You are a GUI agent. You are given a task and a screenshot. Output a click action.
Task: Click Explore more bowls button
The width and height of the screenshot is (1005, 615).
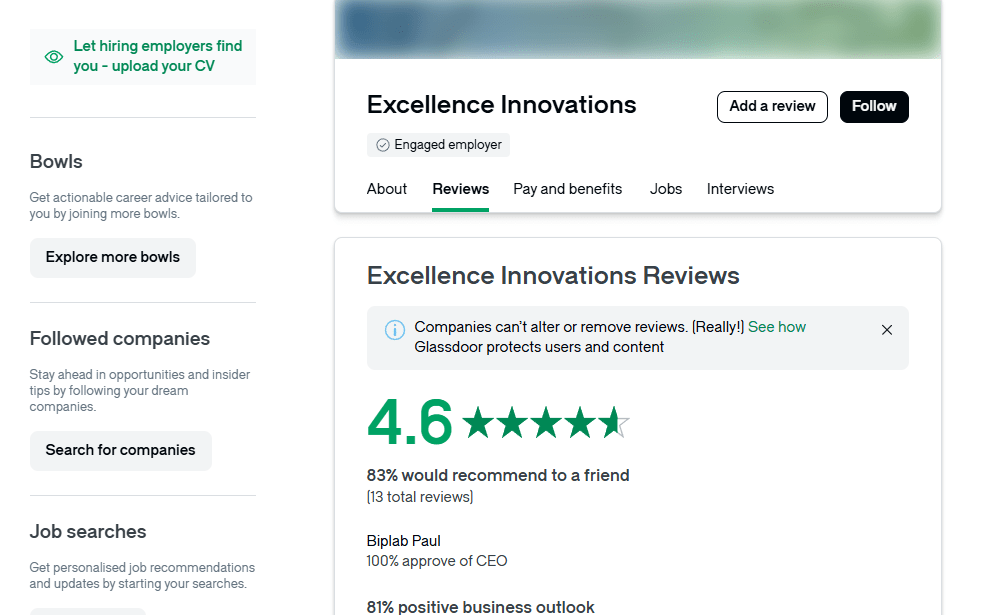coord(113,258)
